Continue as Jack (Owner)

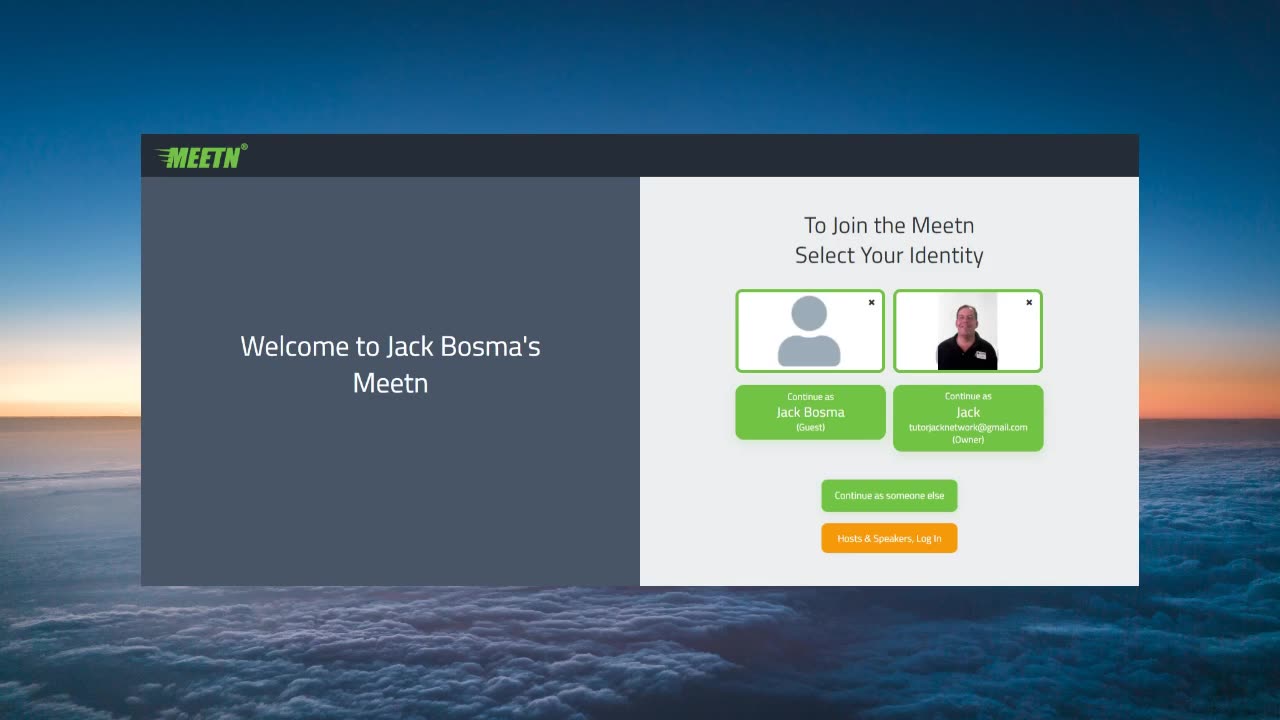(x=968, y=418)
